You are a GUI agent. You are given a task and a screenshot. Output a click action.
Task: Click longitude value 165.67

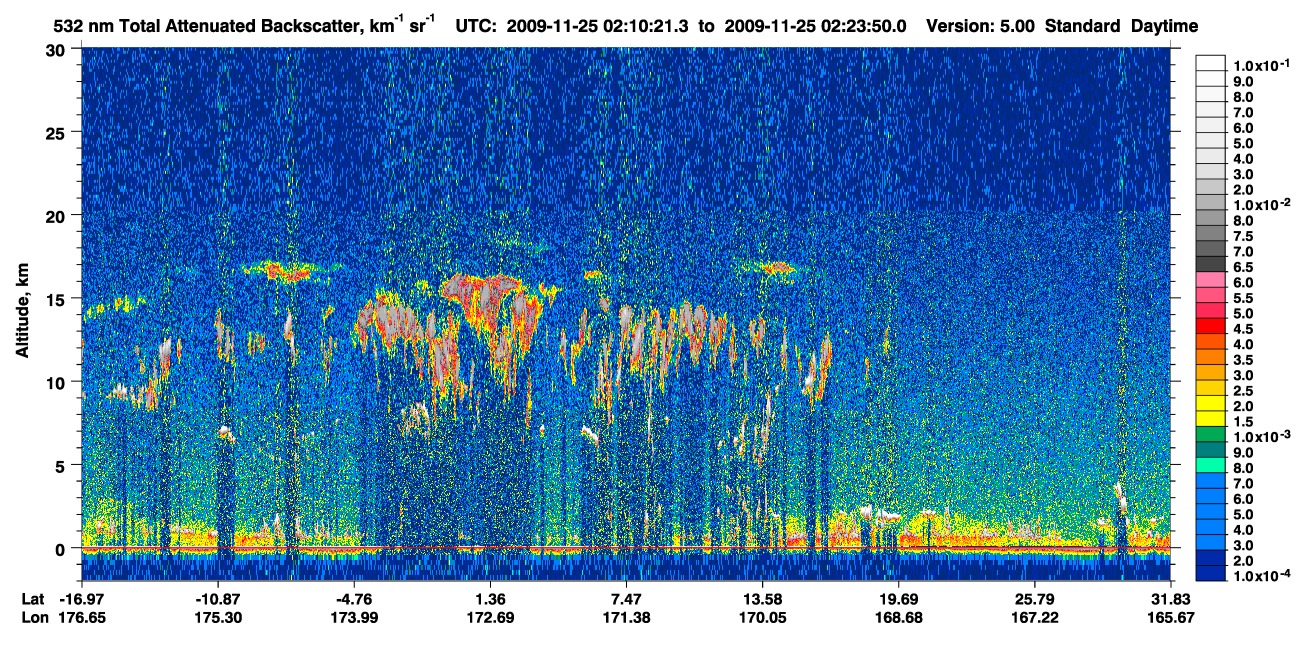point(1171,618)
